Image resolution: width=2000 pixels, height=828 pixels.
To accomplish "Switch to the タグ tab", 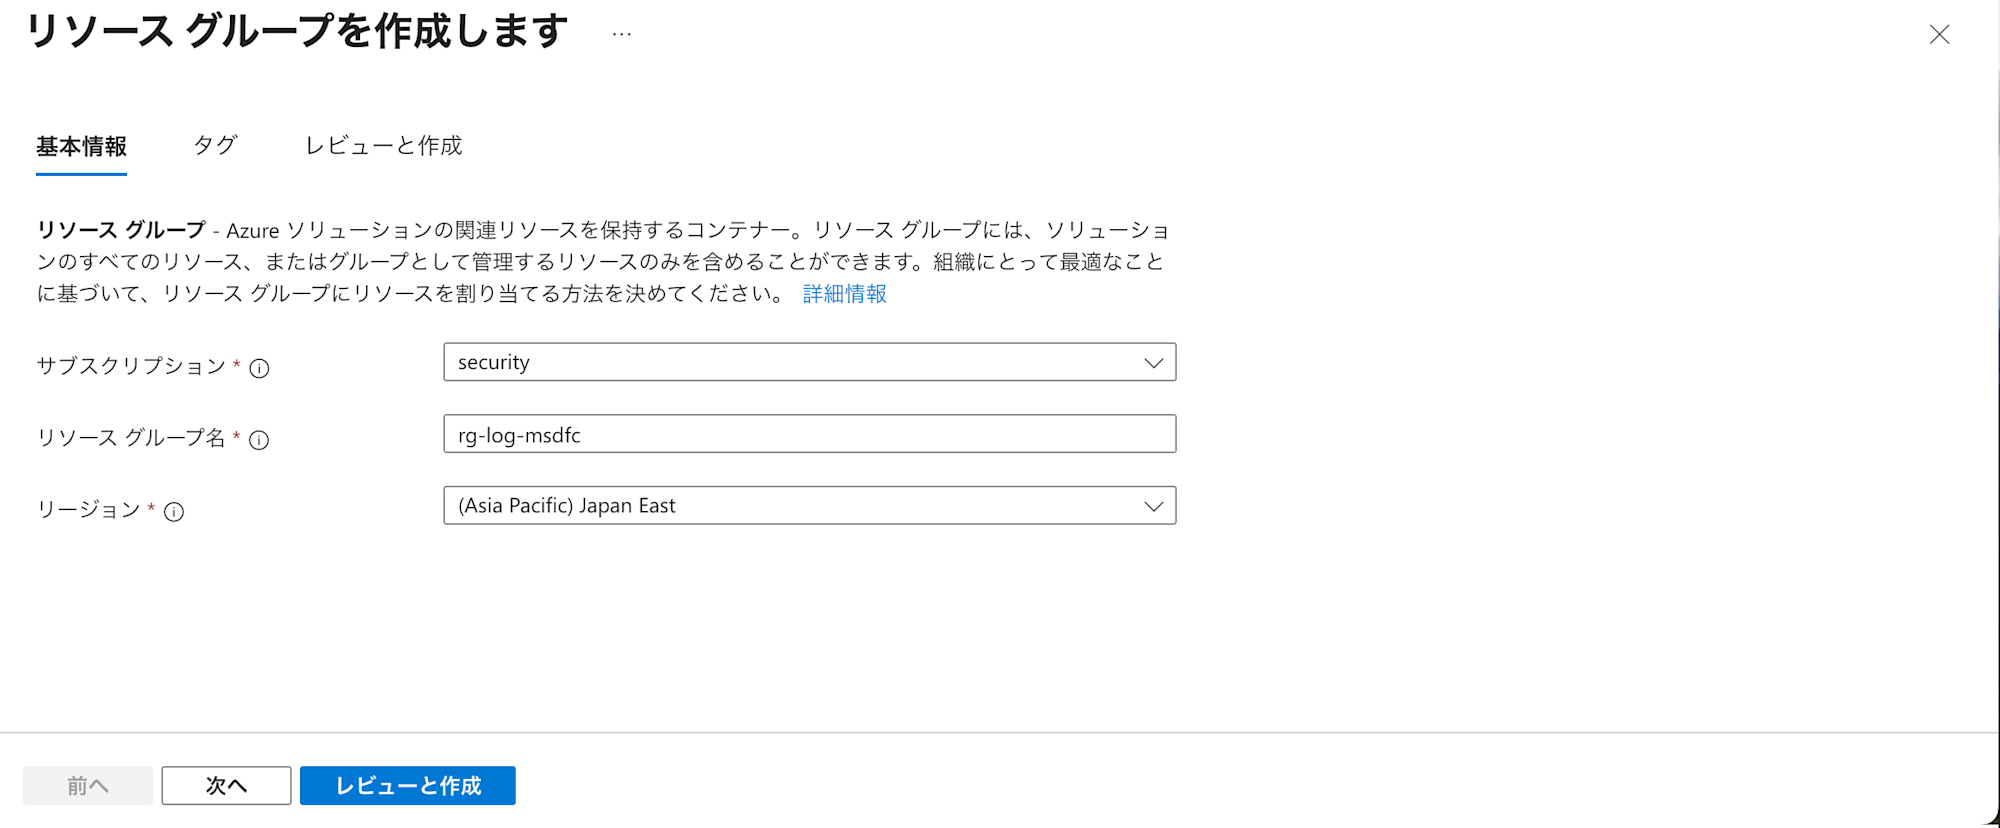I will click(x=215, y=146).
